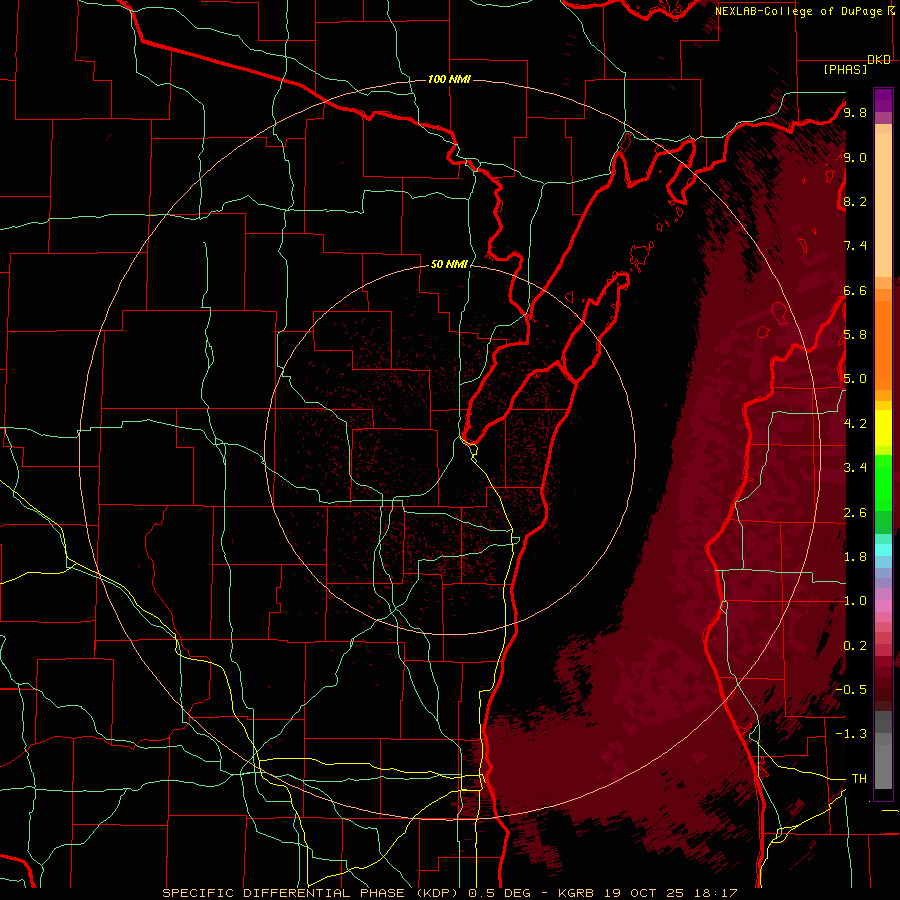Click the 9.0 scale value
This screenshot has height=900, width=900.
[855, 158]
